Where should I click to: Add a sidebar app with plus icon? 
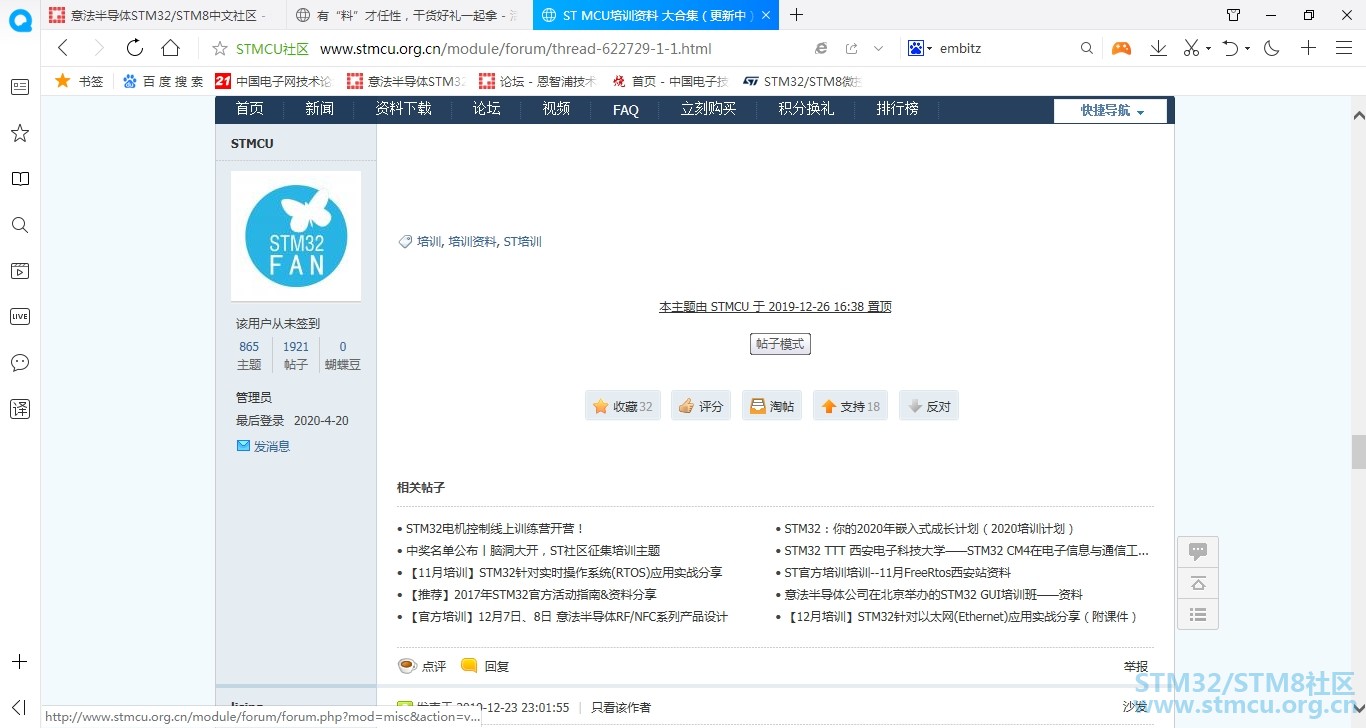point(20,662)
